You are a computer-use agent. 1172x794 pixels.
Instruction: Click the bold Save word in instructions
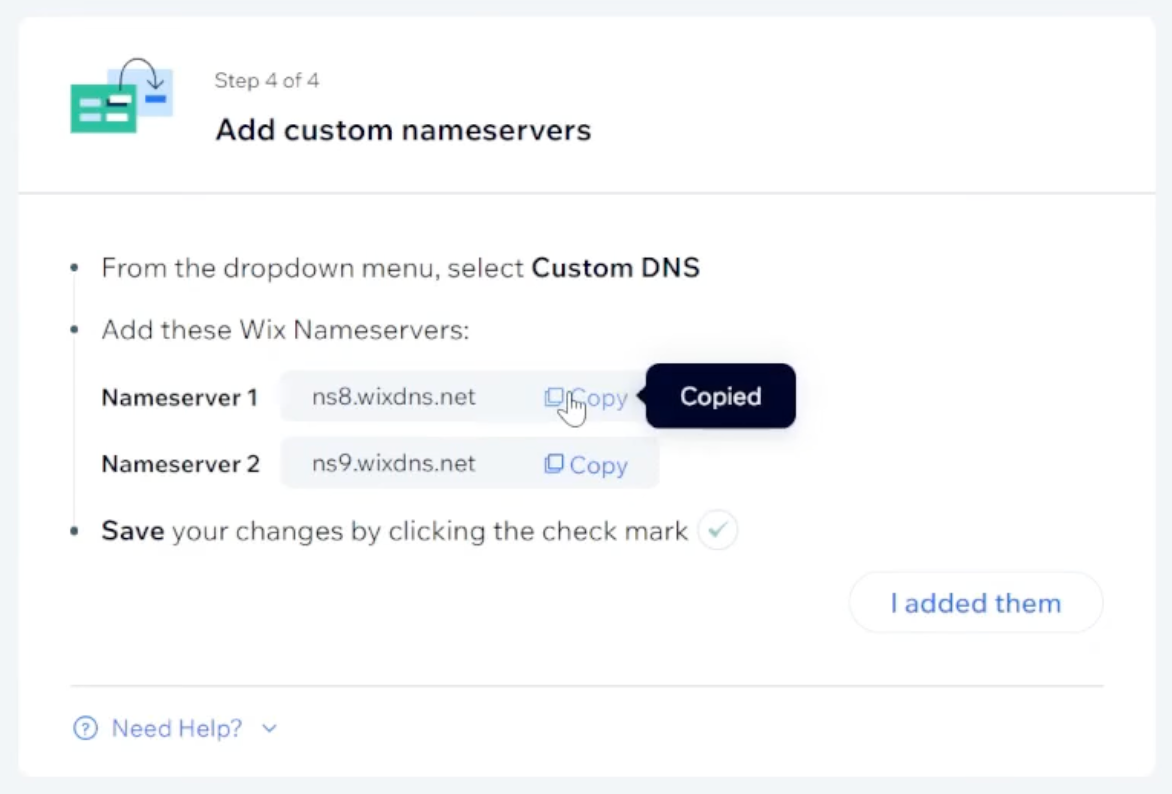(x=133, y=531)
